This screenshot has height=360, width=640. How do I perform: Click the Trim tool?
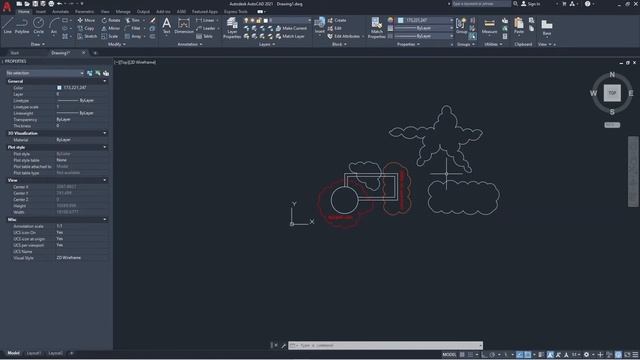[x=133, y=20]
